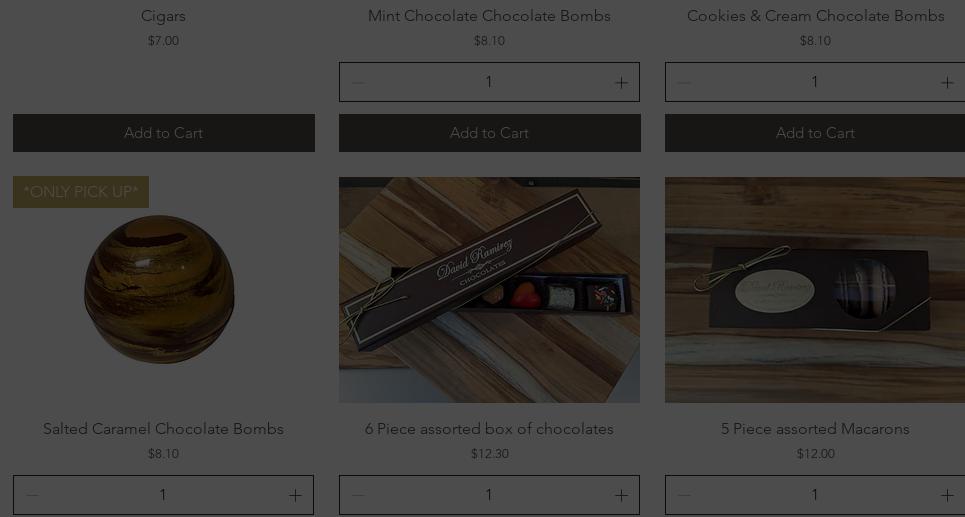Screen dimensions: 965x517
Task: Open the Salted Caramel Chocolate Bombs title
Action: coord(163,429)
